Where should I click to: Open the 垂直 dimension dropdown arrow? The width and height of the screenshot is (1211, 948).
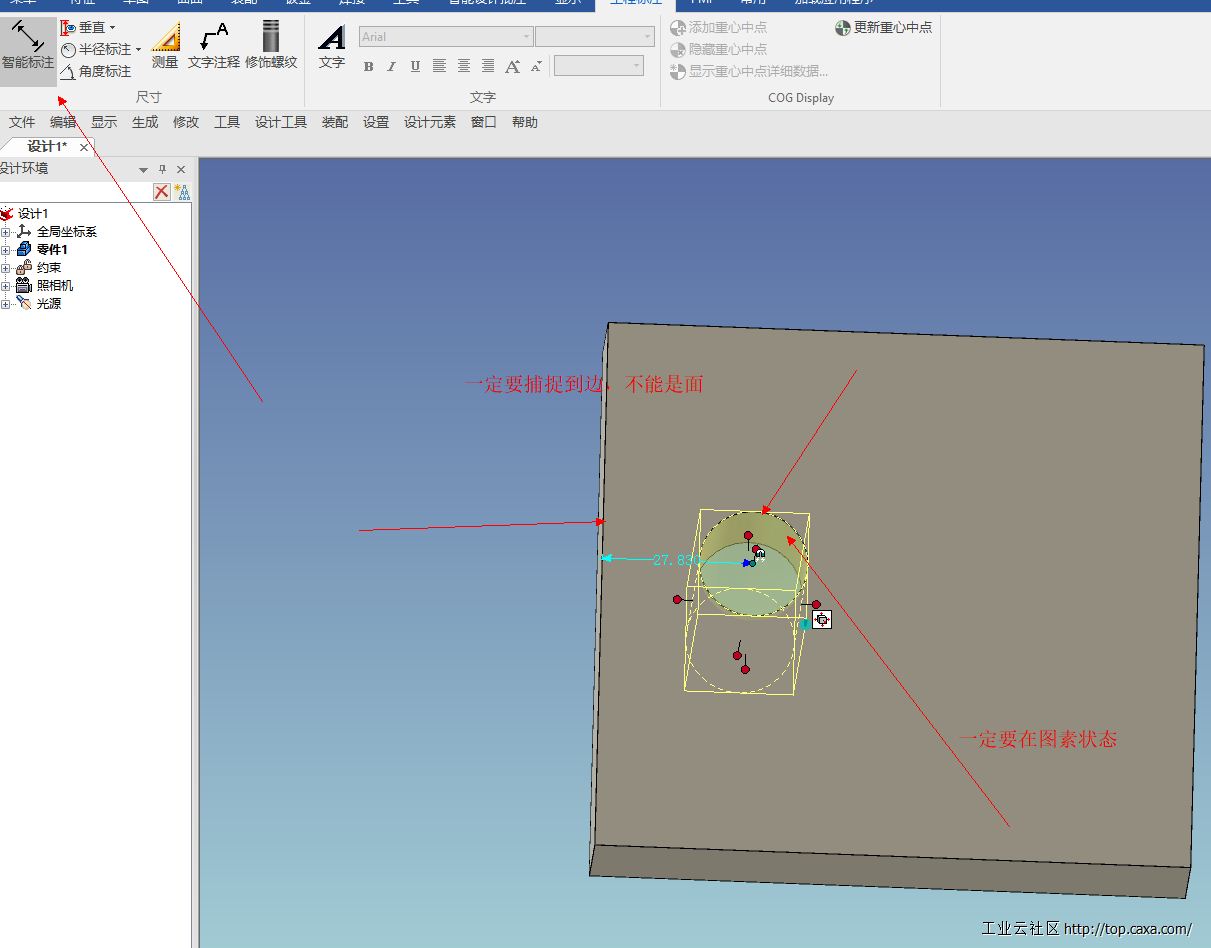point(112,28)
